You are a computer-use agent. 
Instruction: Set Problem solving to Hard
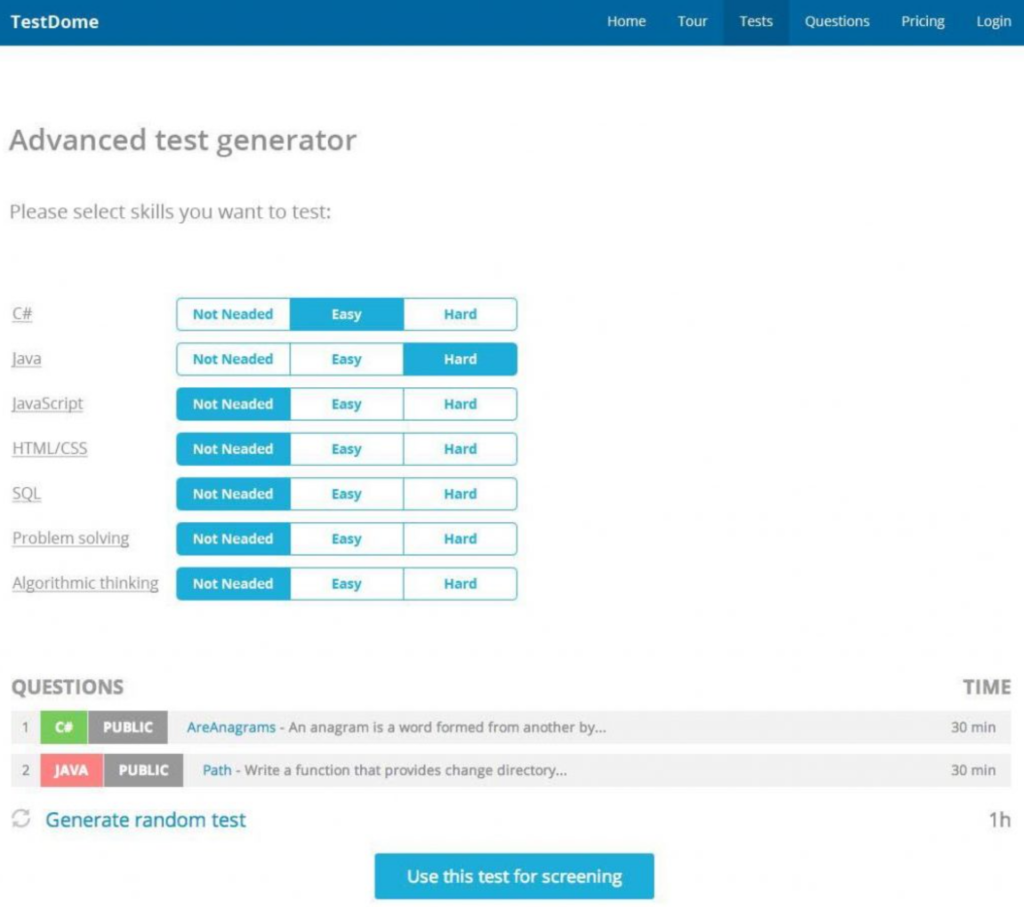(460, 539)
